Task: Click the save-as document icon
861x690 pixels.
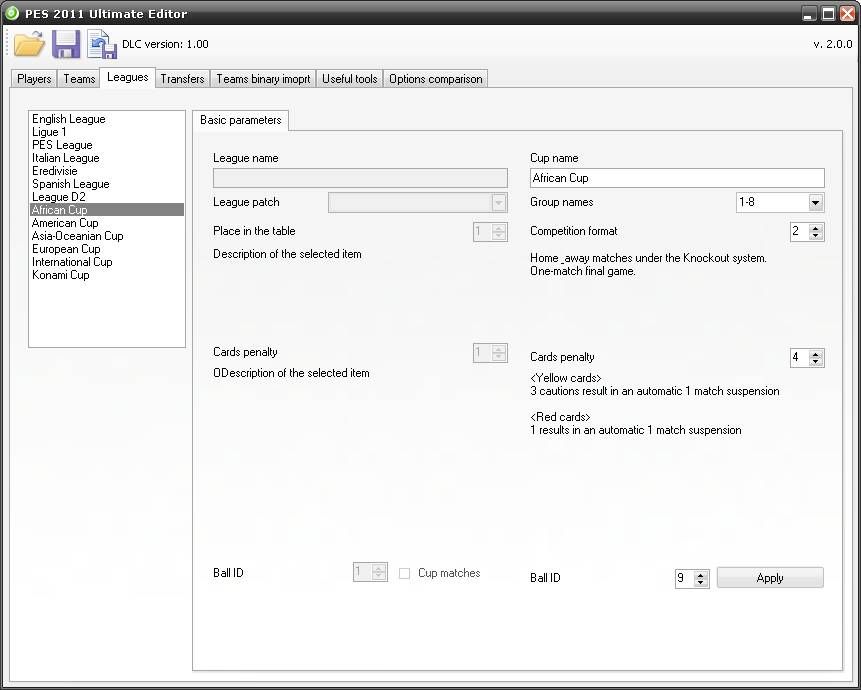Action: pyautogui.click(x=101, y=44)
